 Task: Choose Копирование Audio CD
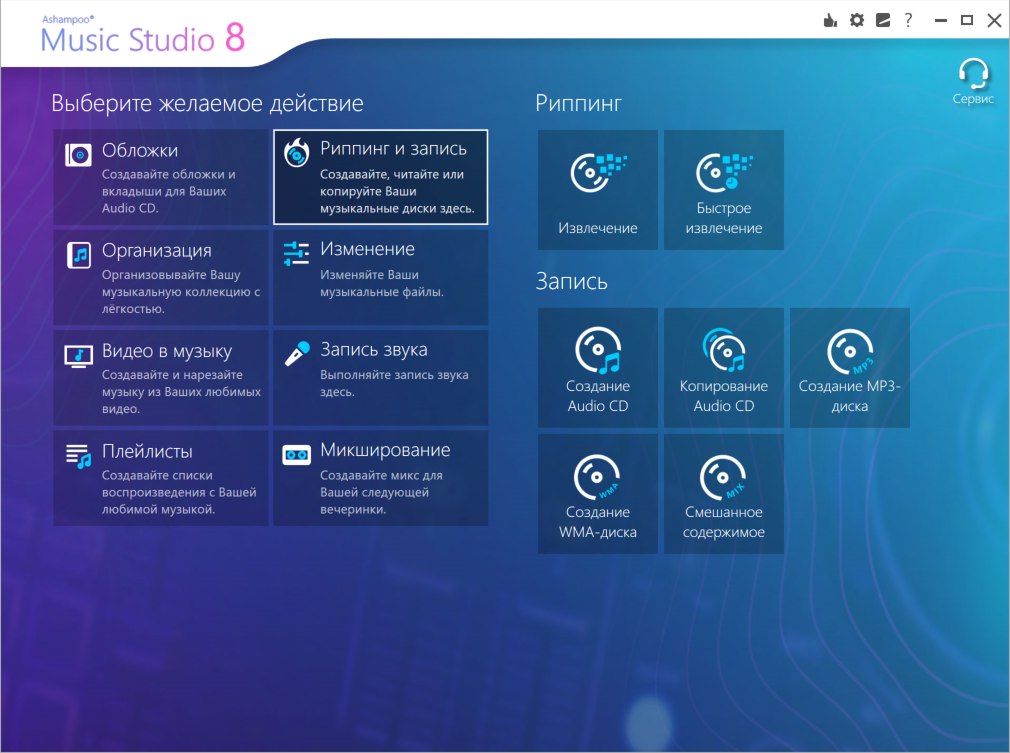tap(724, 368)
